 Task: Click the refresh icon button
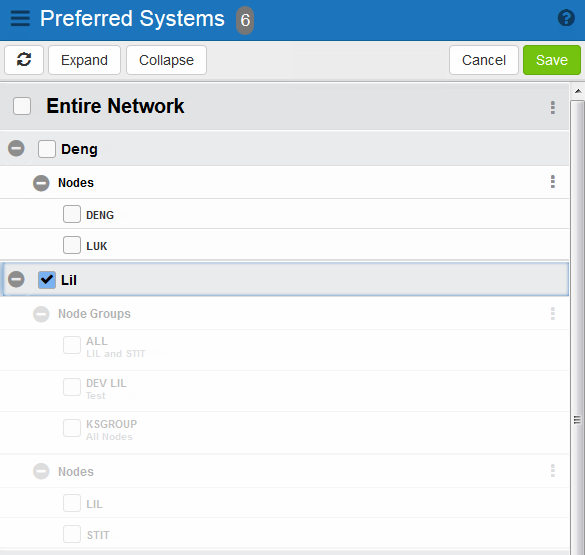point(24,60)
